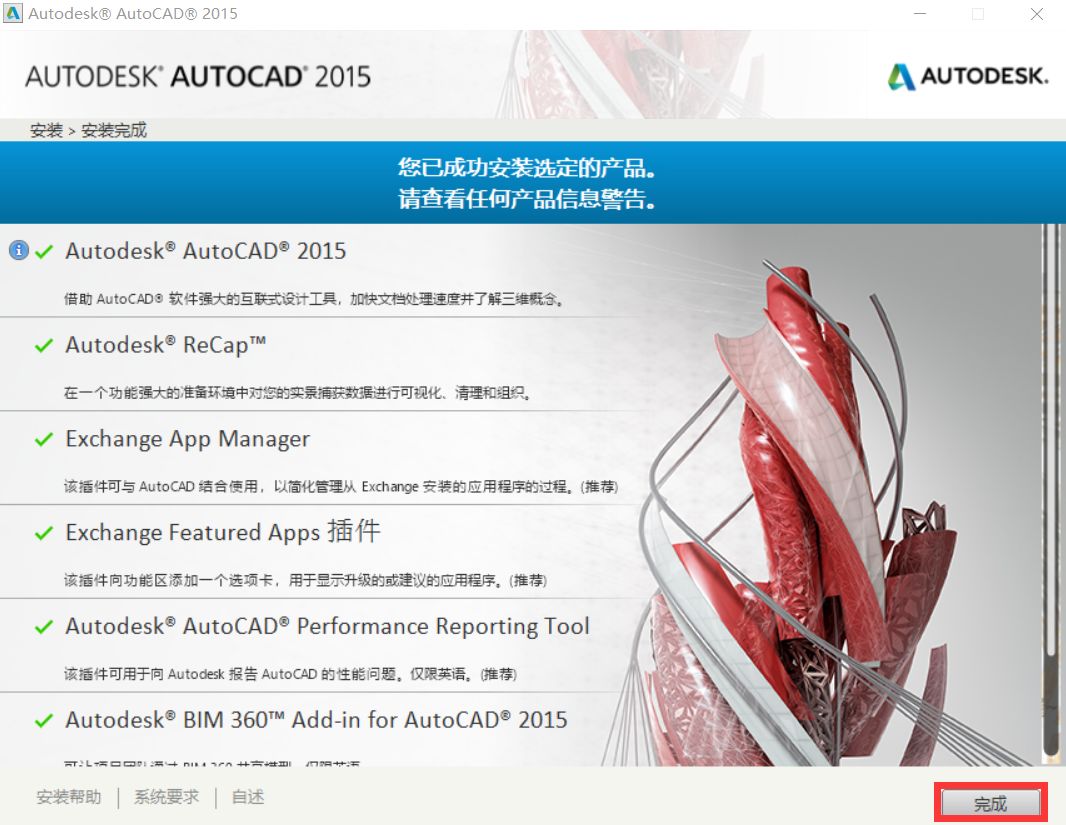Image resolution: width=1066 pixels, height=825 pixels.
Task: Click the checkmark beside Exchange Featured Apps 插件
Action: point(44,533)
